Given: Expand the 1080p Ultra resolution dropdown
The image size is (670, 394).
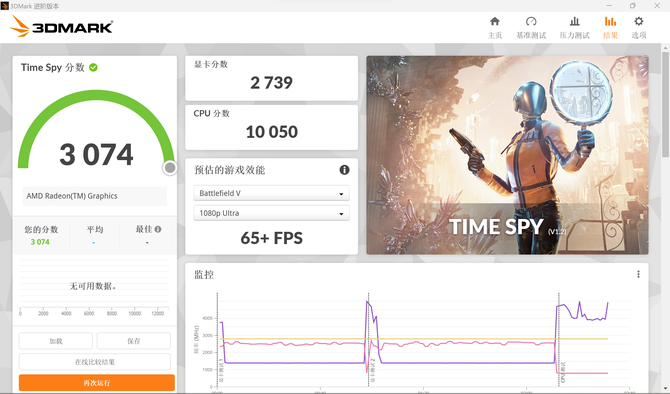Looking at the screenshot, I should [x=271, y=213].
